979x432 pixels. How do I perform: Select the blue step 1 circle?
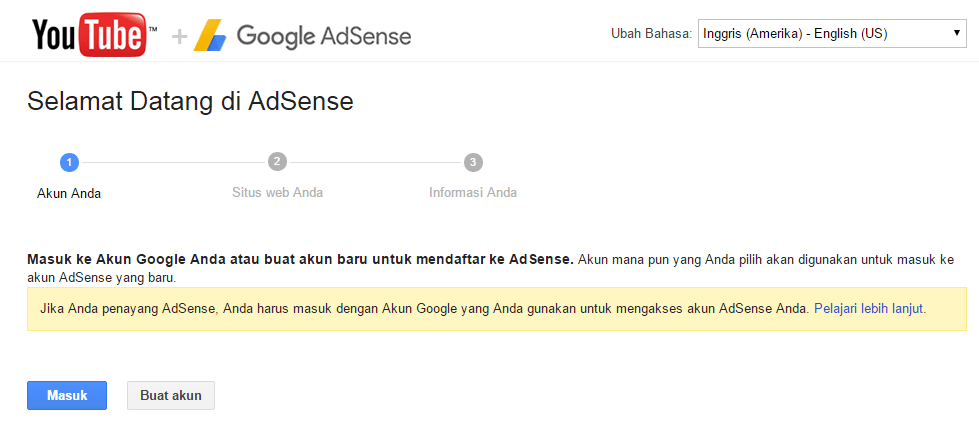pos(69,162)
